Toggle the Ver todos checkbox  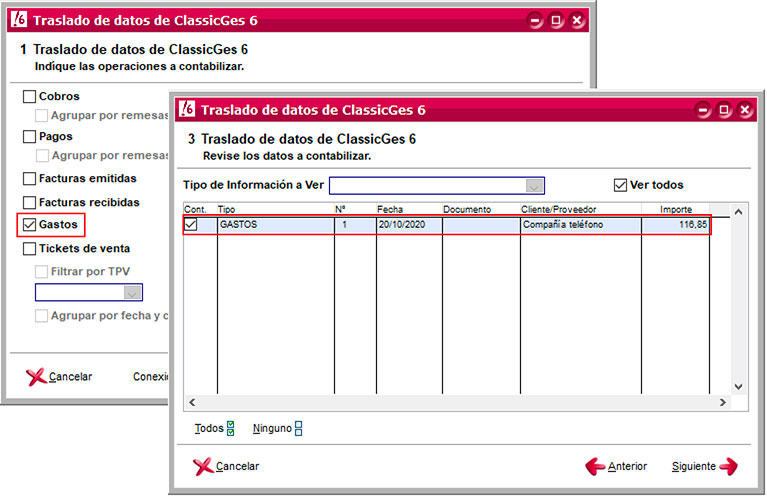620,185
